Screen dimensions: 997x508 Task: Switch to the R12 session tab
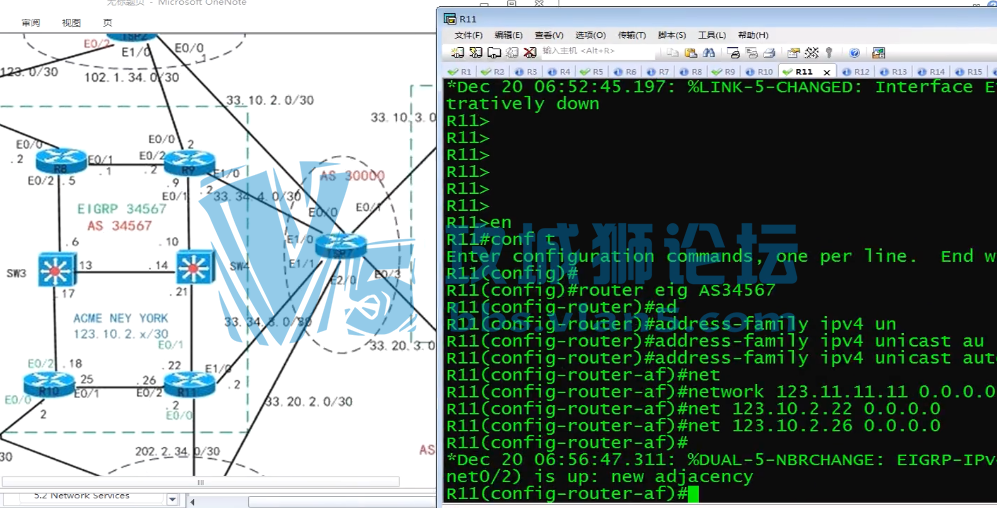point(856,72)
